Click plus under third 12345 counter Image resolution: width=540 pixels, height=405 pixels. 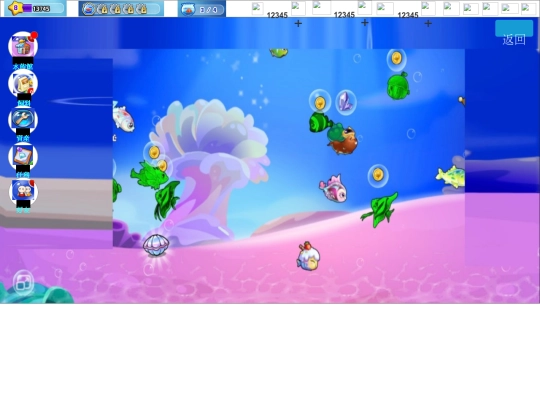coord(428,23)
